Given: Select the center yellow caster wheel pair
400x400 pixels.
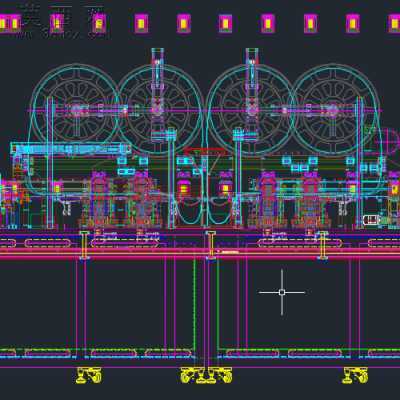Looking at the screenshot, I should 206,375.
